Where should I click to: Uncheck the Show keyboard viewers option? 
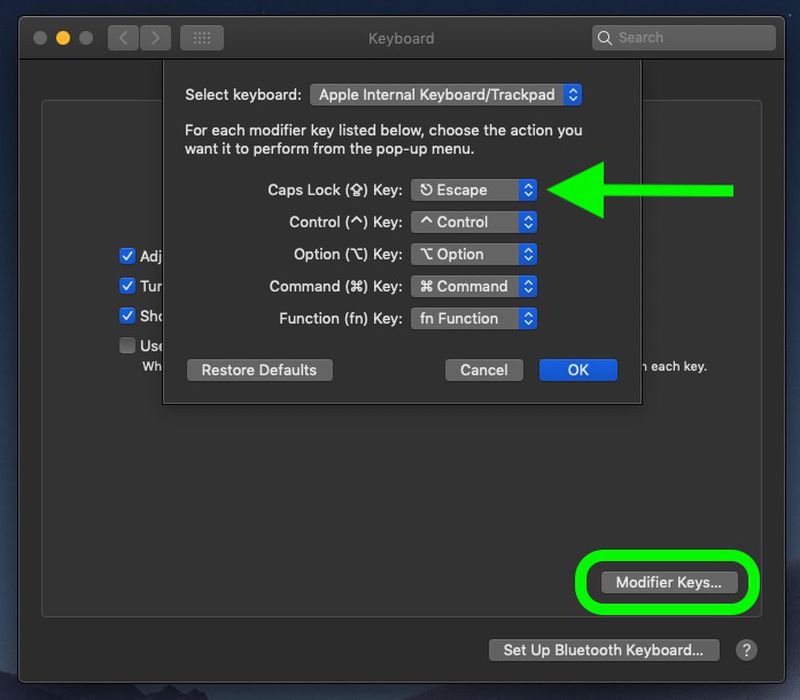(x=127, y=316)
